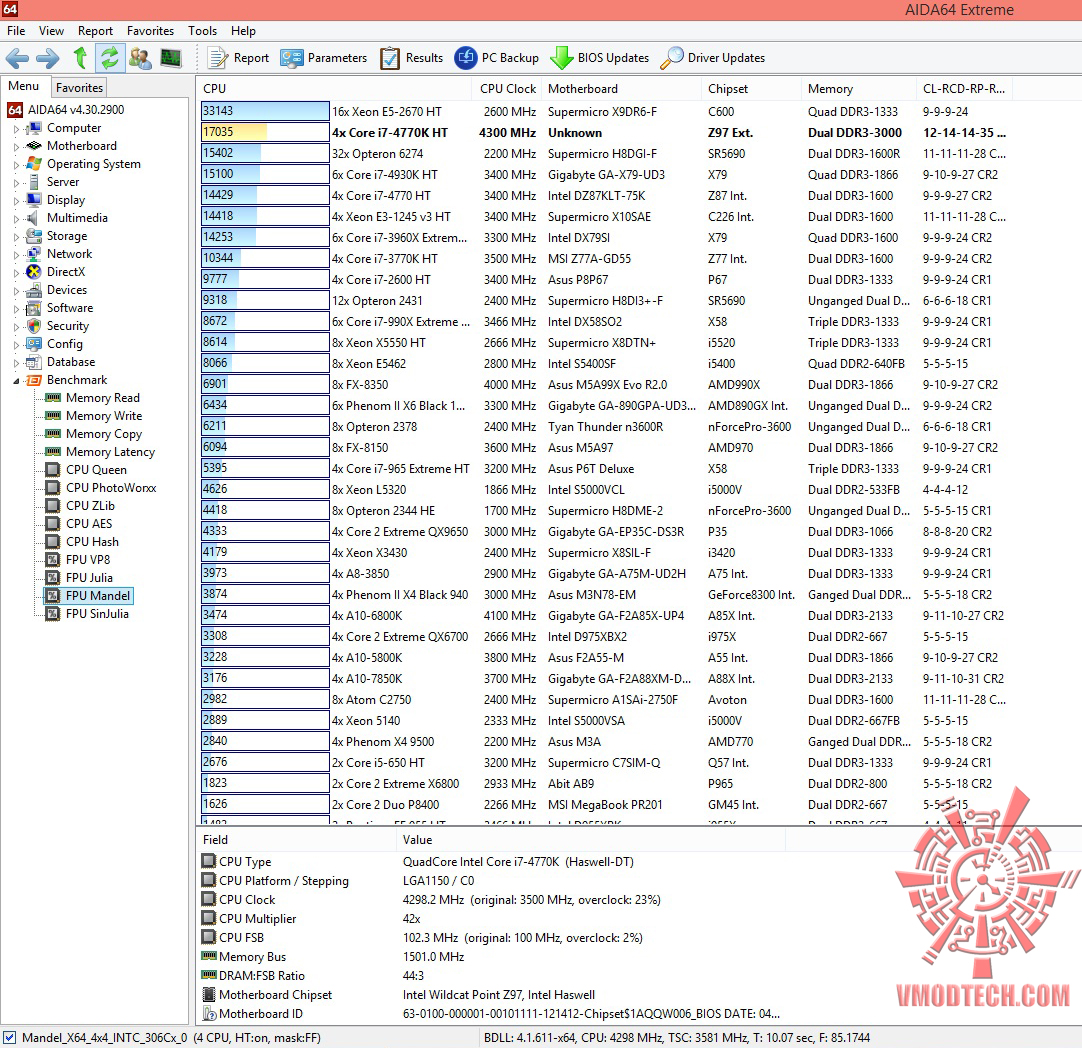Open the Help menu
This screenshot has width=1082, height=1048.
point(243,31)
